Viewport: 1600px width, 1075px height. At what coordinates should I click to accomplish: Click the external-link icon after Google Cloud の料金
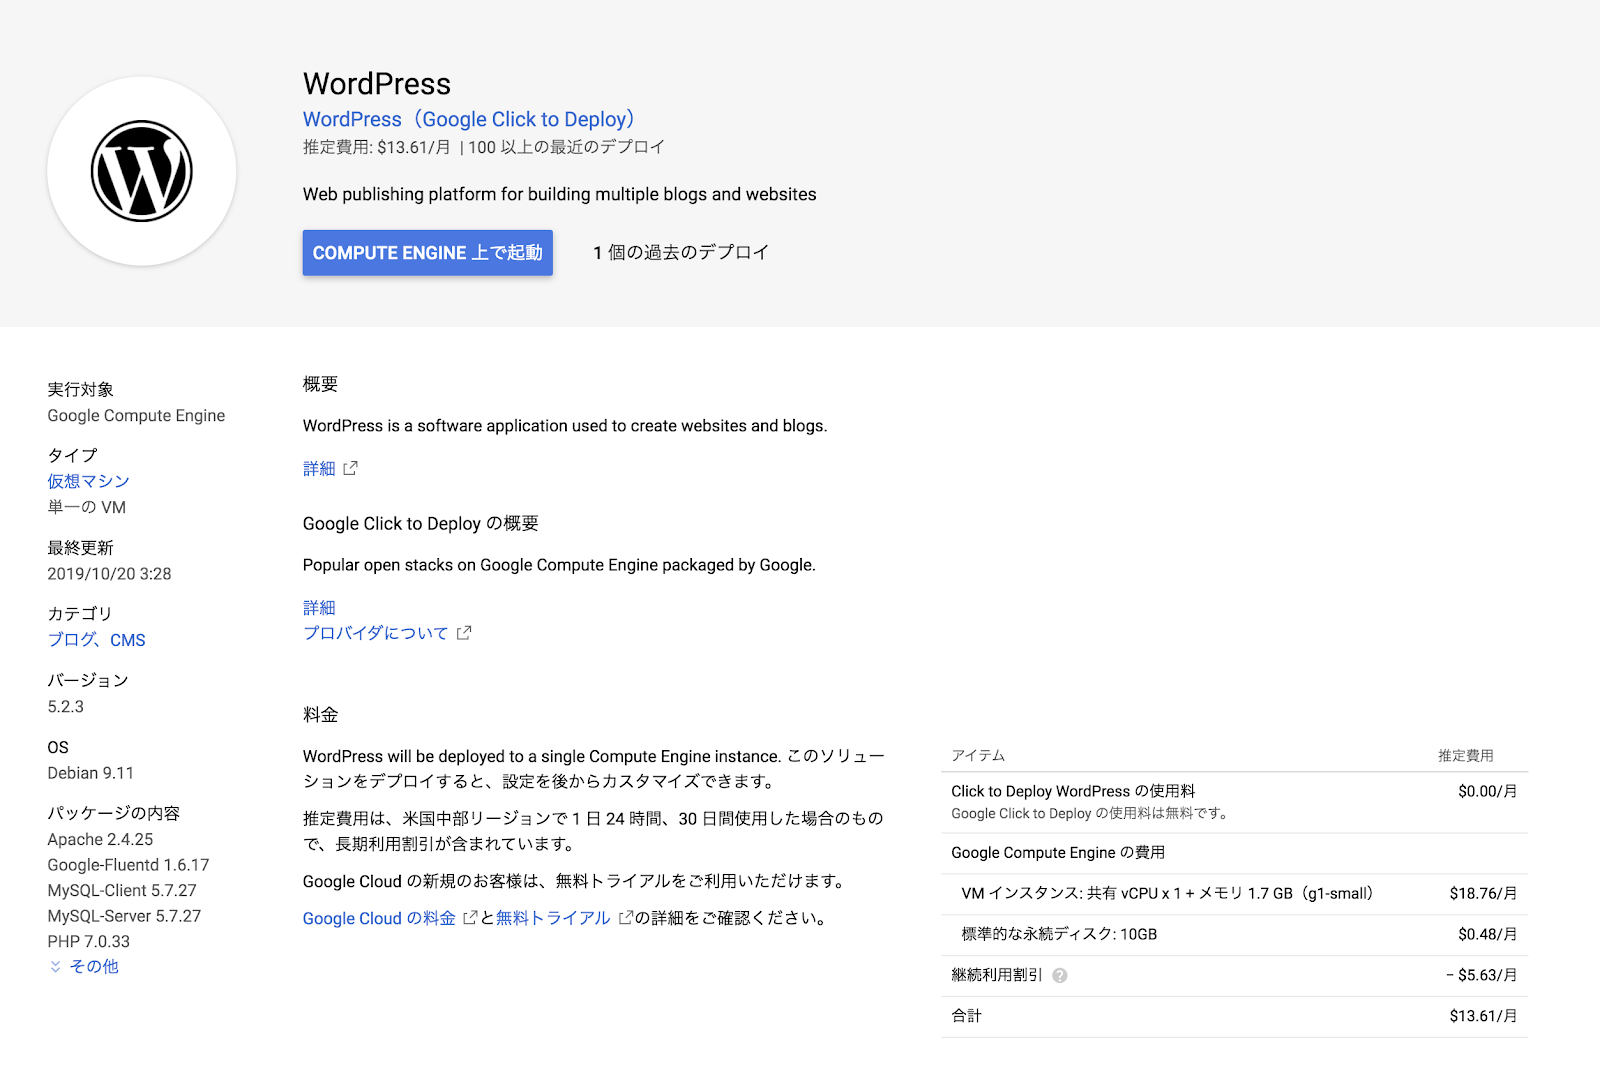pyautogui.click(x=470, y=918)
